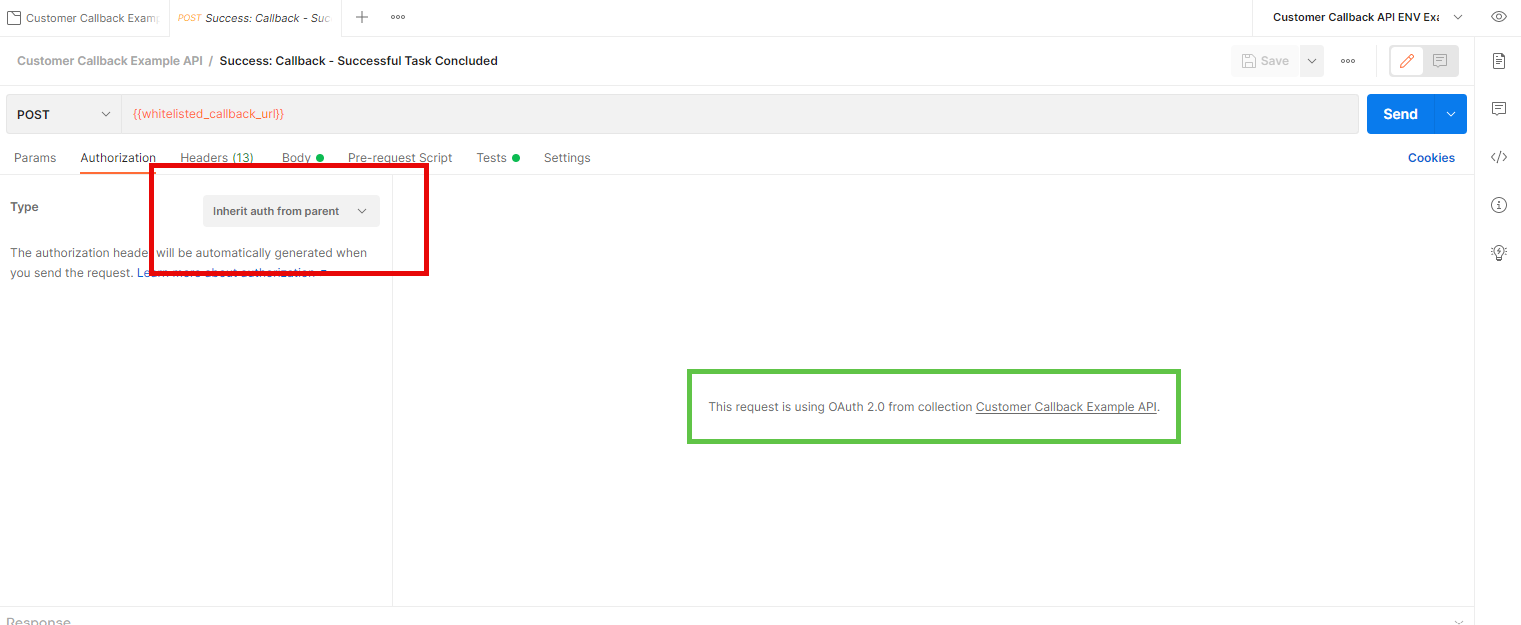Open Headers (13) tab

click(217, 158)
